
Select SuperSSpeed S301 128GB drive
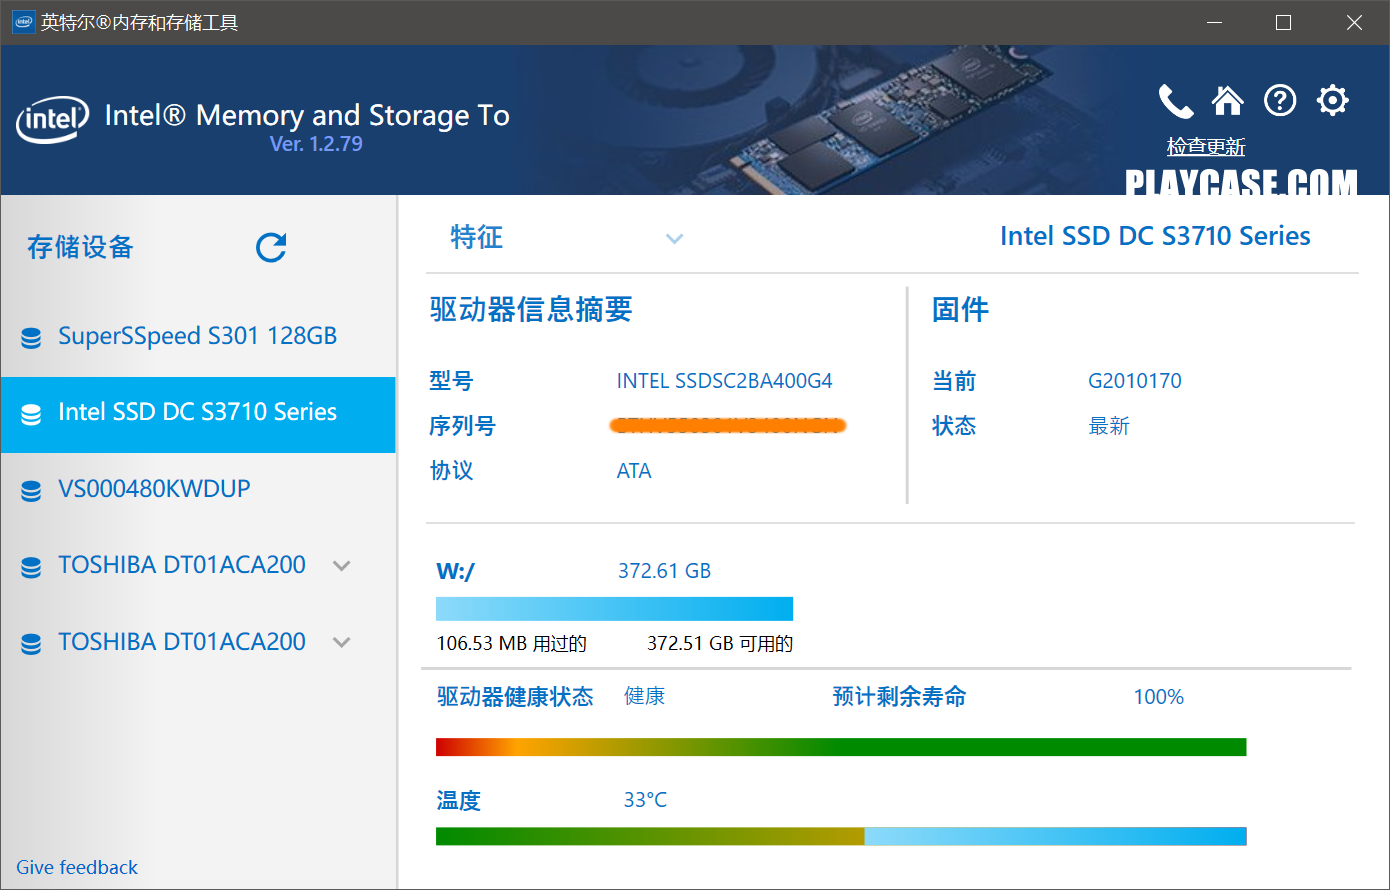tap(198, 336)
